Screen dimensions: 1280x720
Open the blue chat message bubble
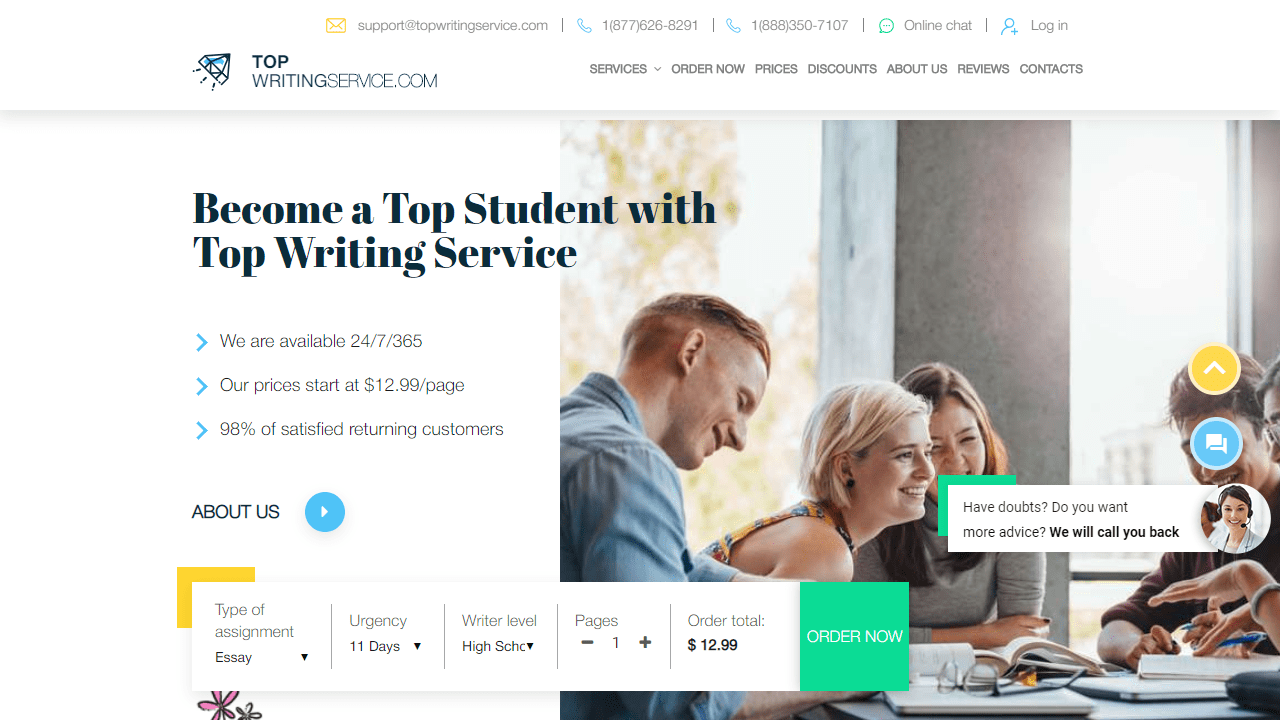pos(1216,444)
